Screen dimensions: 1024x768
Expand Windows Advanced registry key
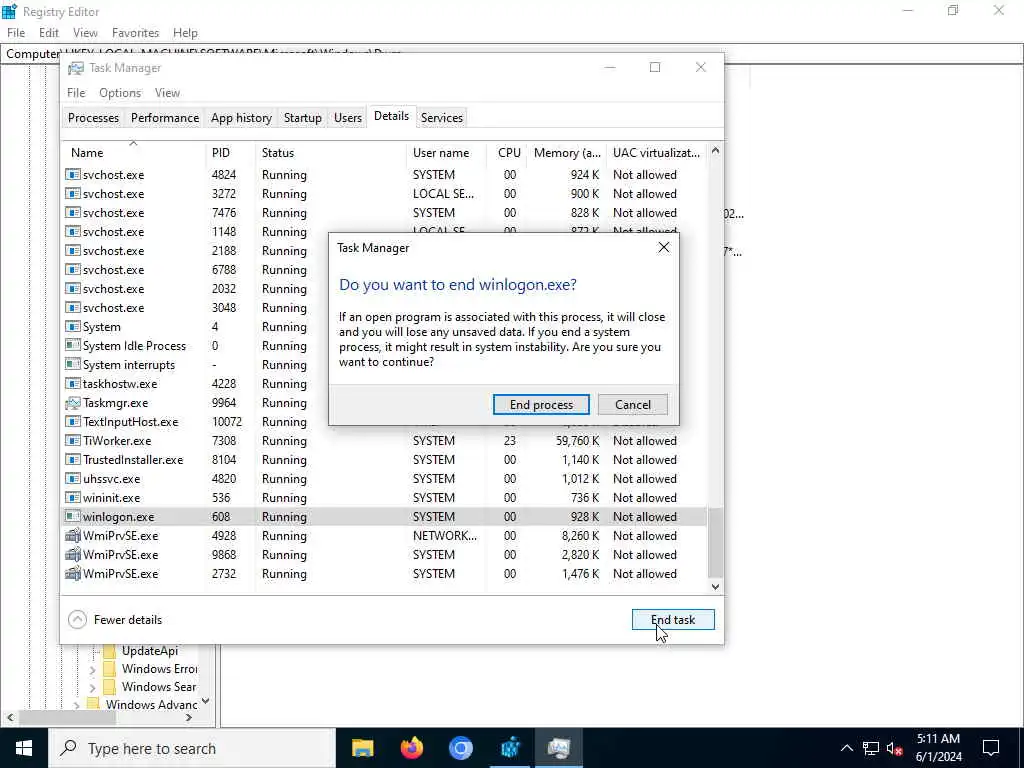click(x=76, y=705)
